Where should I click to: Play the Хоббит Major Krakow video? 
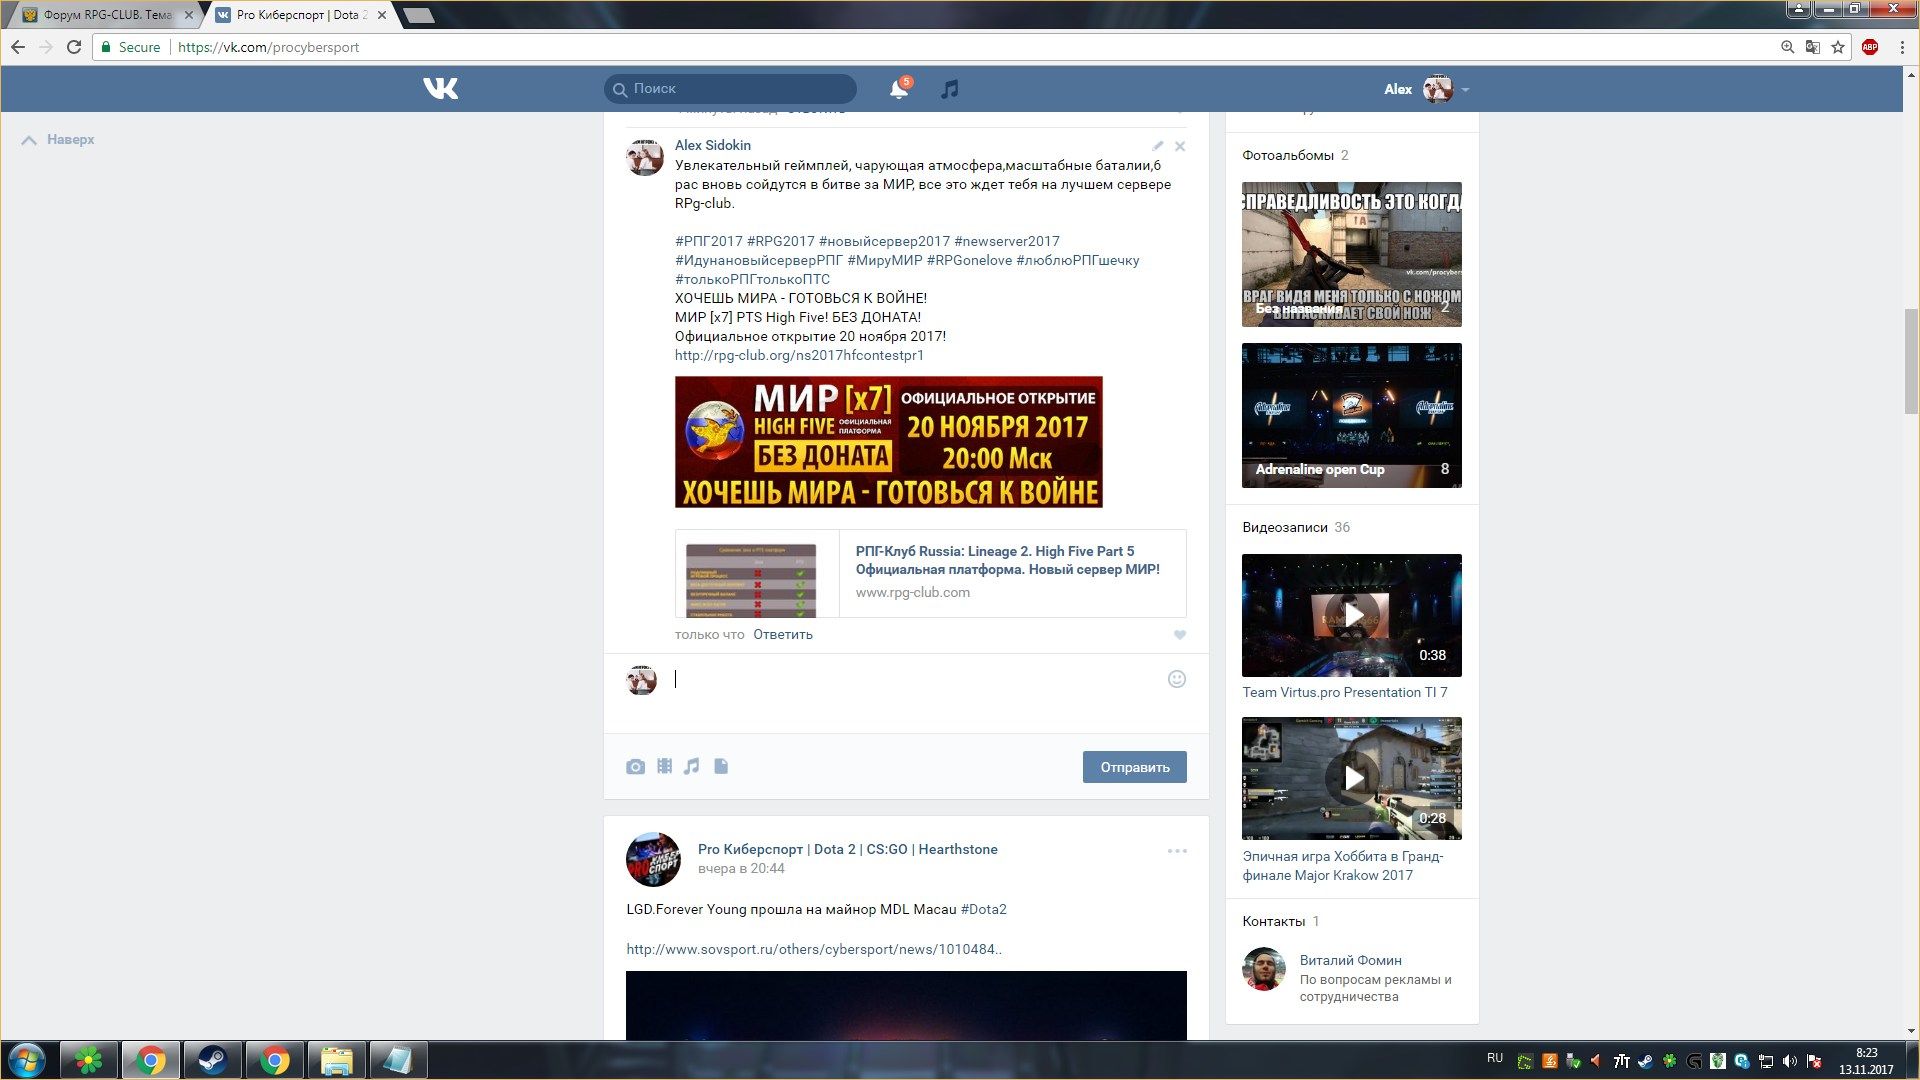click(1351, 778)
